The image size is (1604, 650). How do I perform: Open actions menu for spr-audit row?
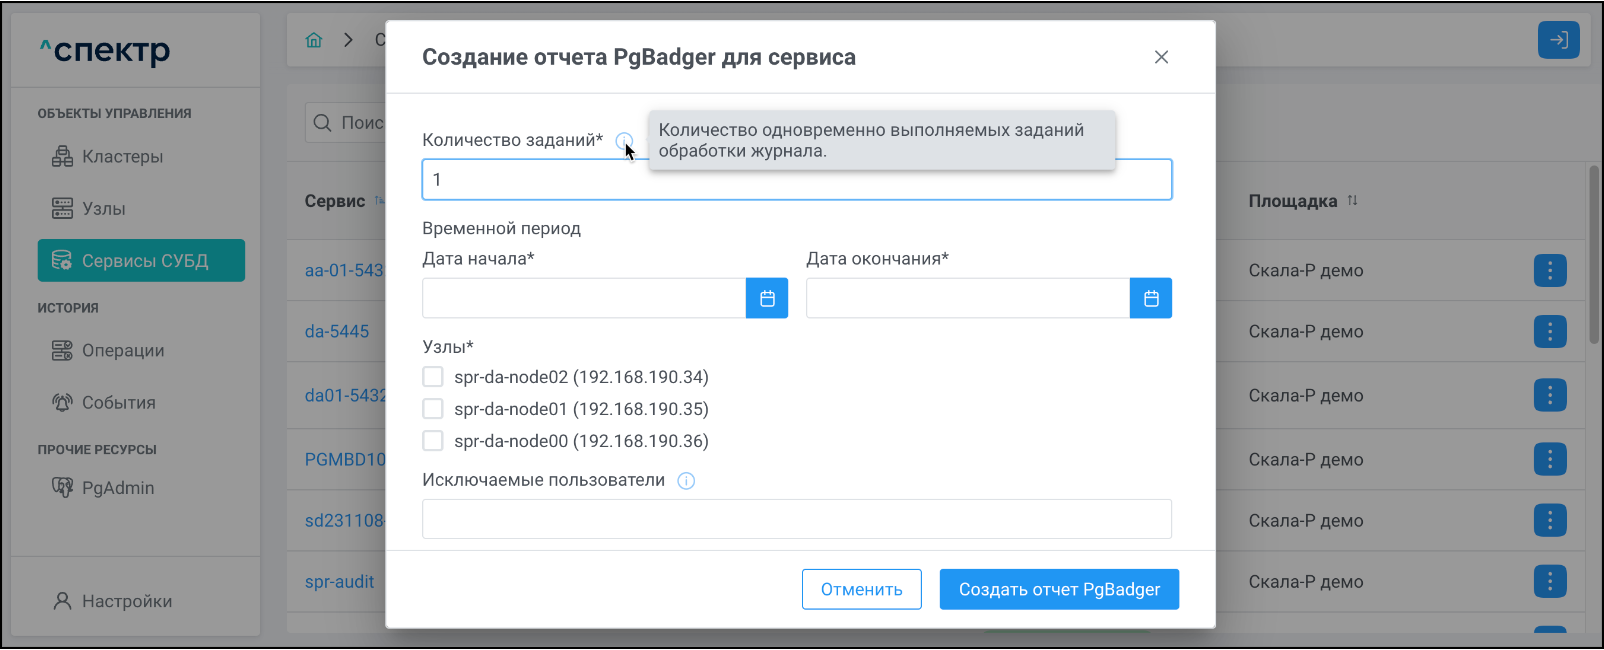1549,581
